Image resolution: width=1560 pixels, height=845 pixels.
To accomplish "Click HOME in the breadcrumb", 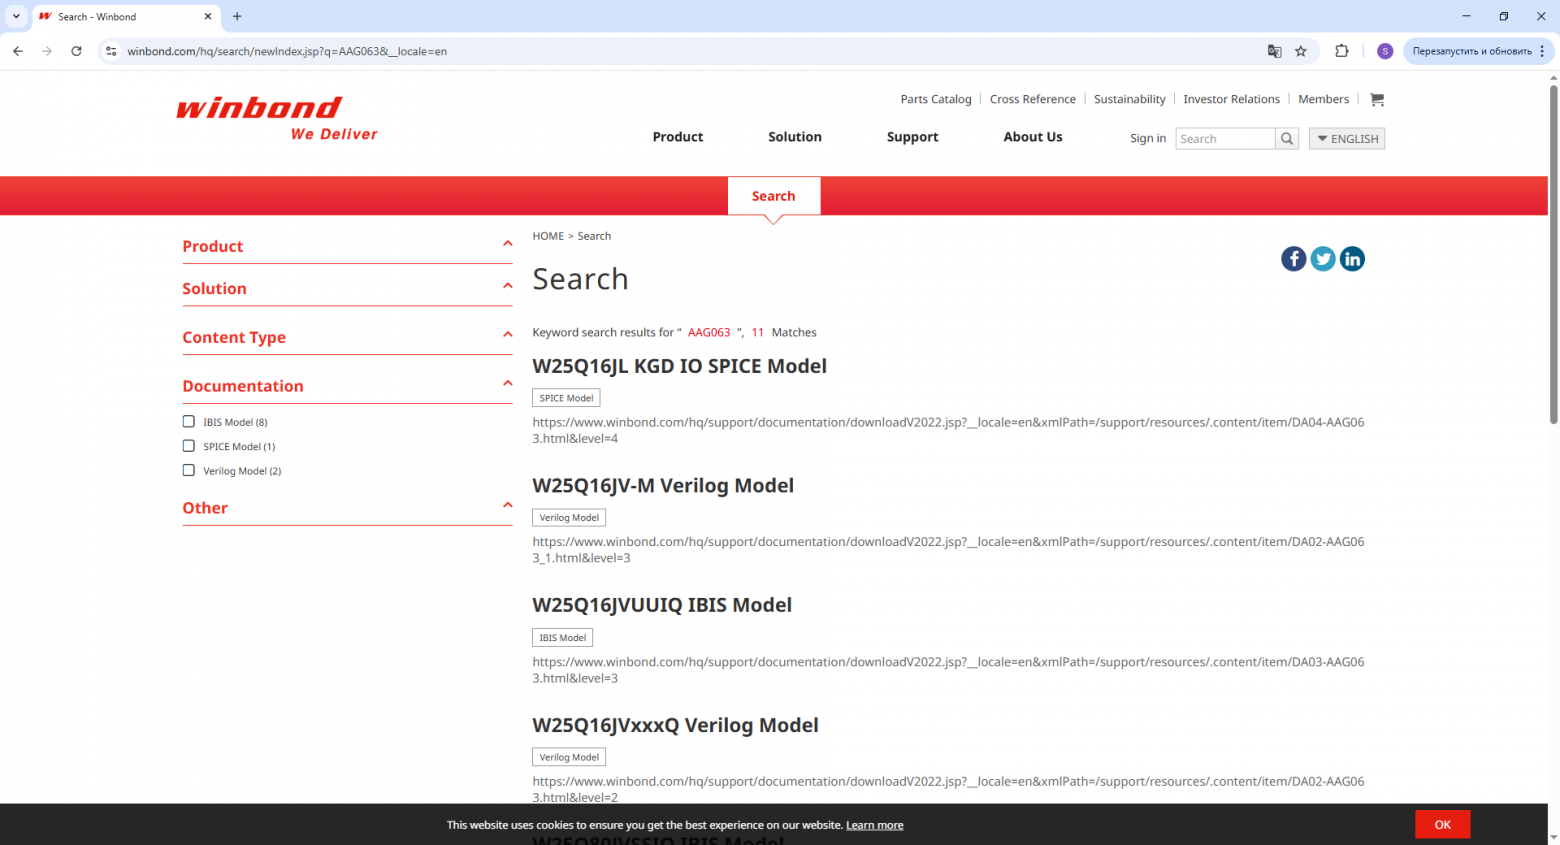I will click(x=548, y=236).
